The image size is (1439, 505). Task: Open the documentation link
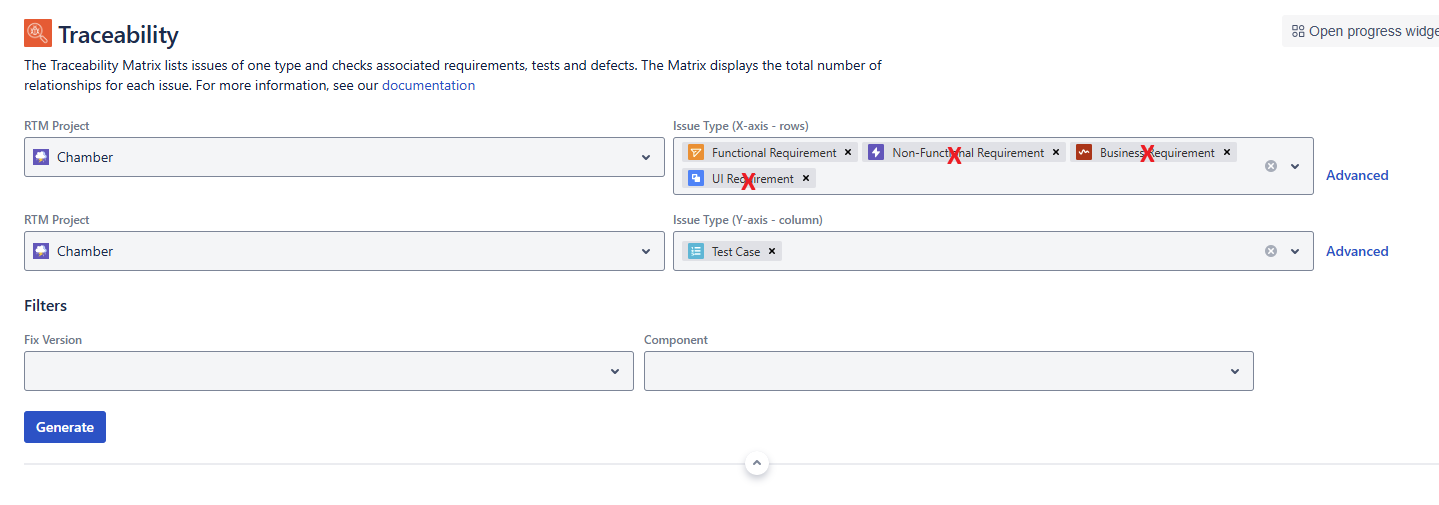click(428, 86)
